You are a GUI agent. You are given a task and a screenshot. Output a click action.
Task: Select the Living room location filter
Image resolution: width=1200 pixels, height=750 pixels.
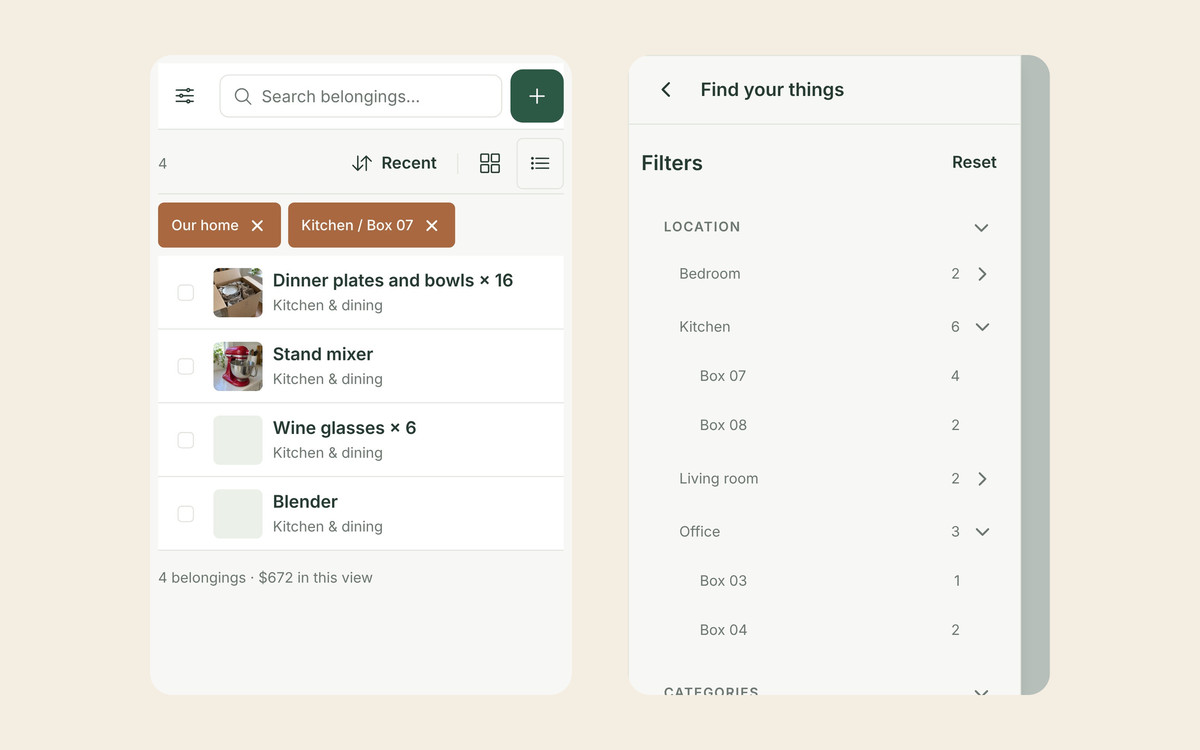pyautogui.click(x=719, y=479)
